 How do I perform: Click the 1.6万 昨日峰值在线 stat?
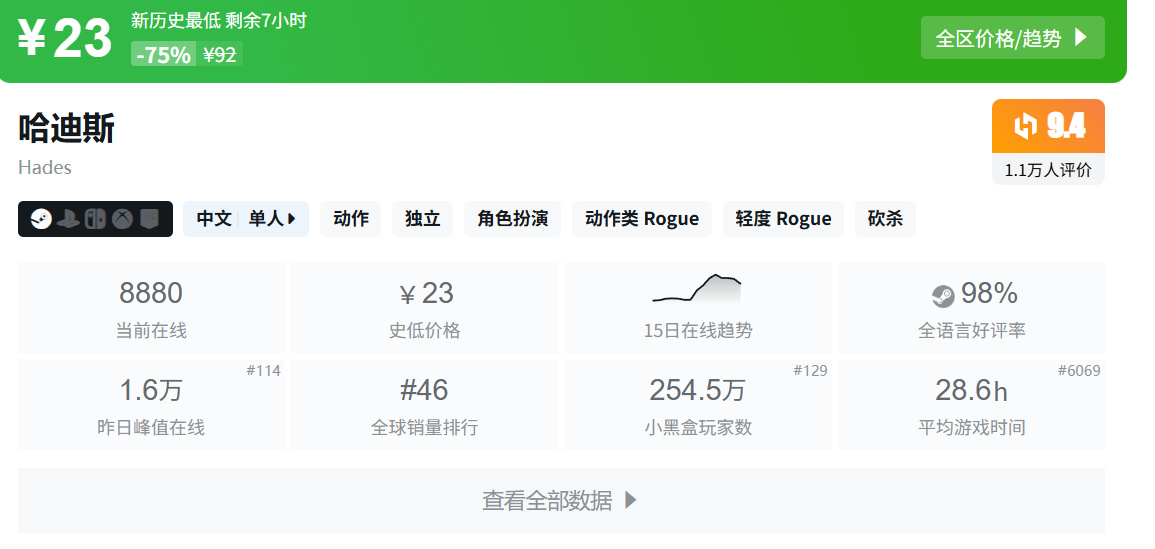point(151,405)
